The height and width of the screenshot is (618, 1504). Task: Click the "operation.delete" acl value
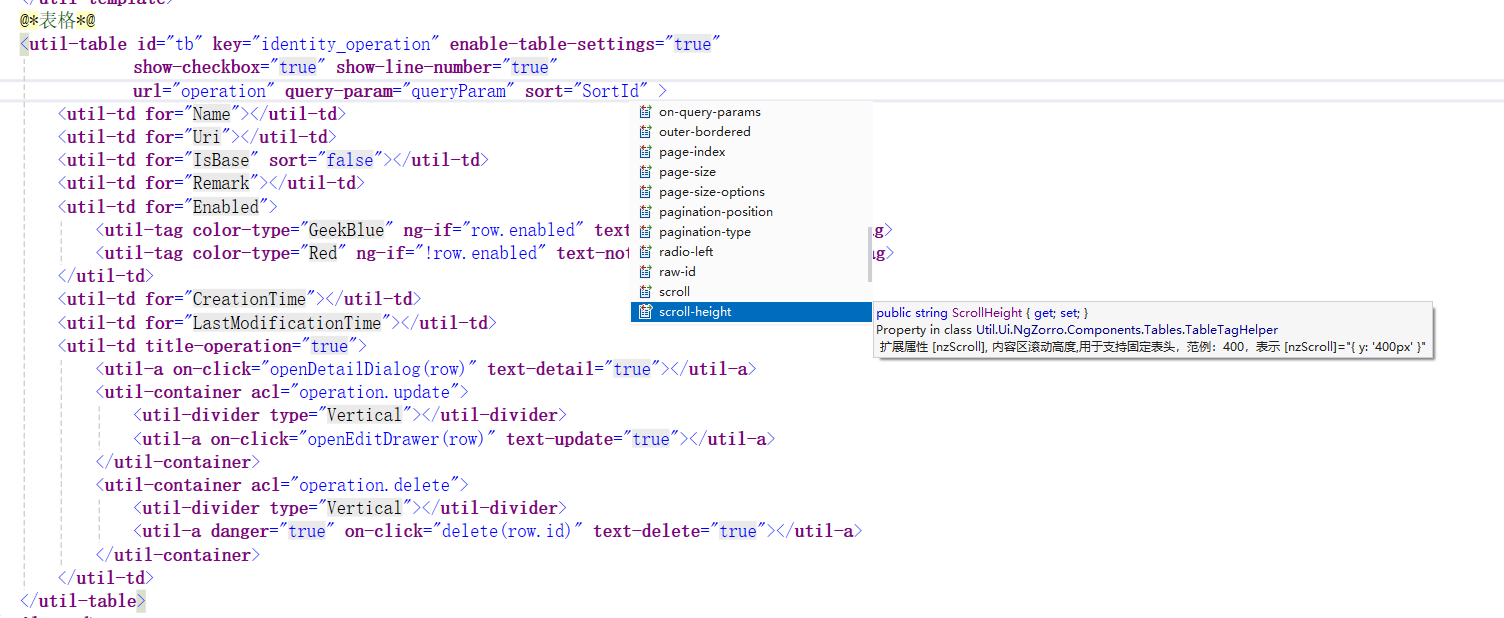pyautogui.click(x=379, y=485)
